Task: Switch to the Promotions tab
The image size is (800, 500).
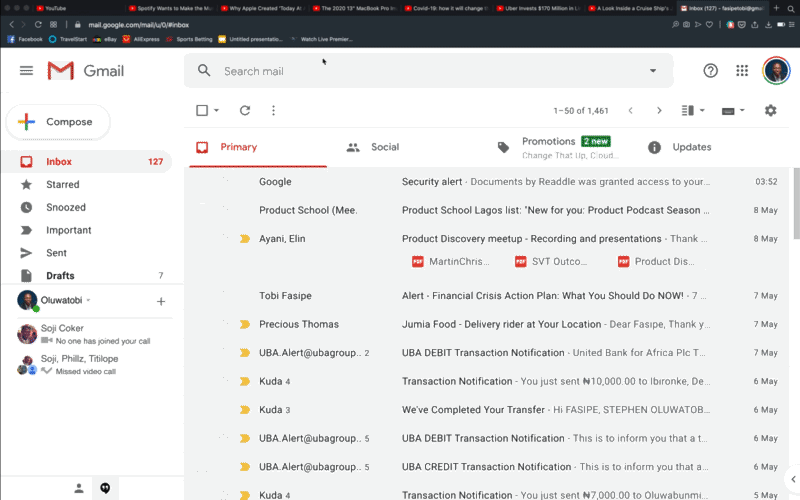Action: click(561, 147)
